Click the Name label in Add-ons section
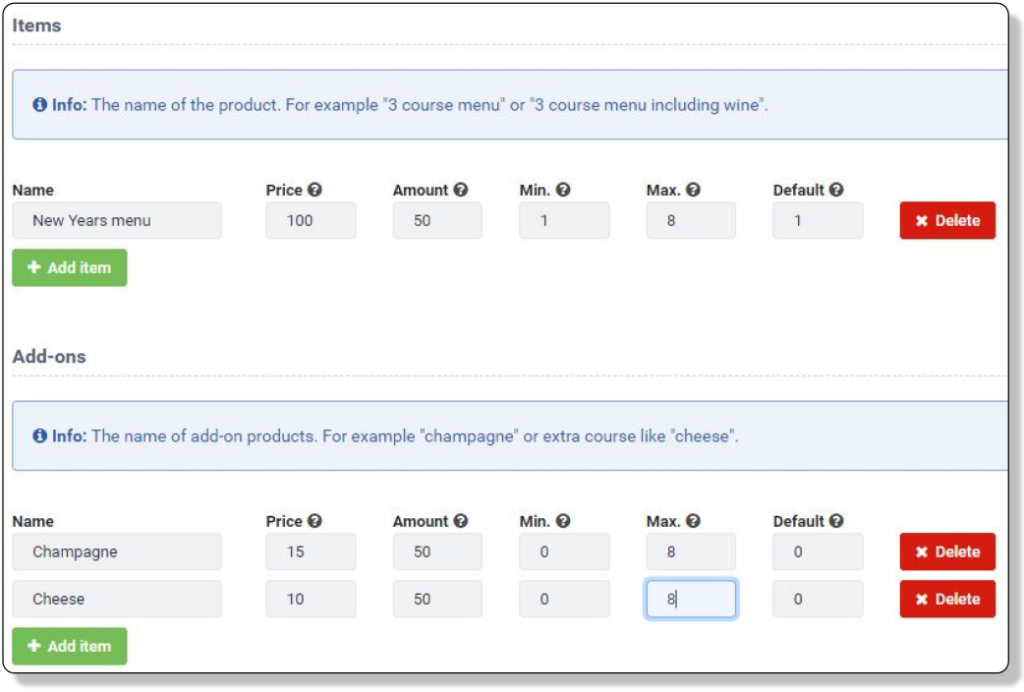Viewport: 1024px width, 692px height. (x=33, y=521)
